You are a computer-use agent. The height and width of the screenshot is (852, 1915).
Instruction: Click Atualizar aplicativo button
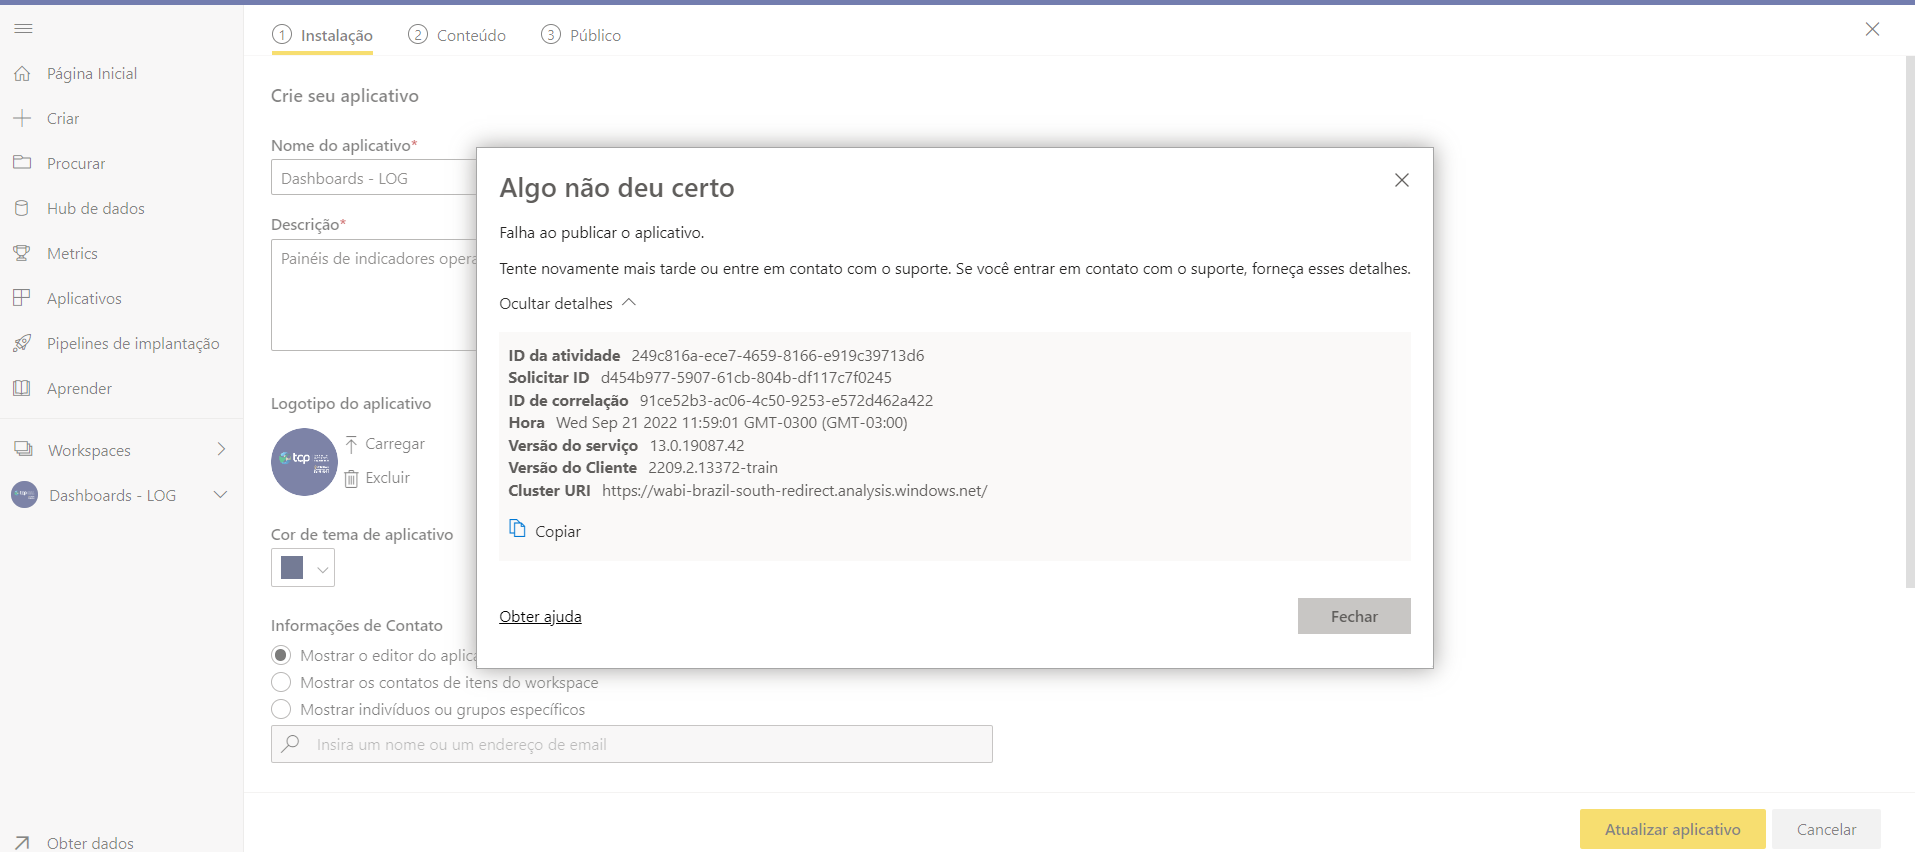(1672, 829)
